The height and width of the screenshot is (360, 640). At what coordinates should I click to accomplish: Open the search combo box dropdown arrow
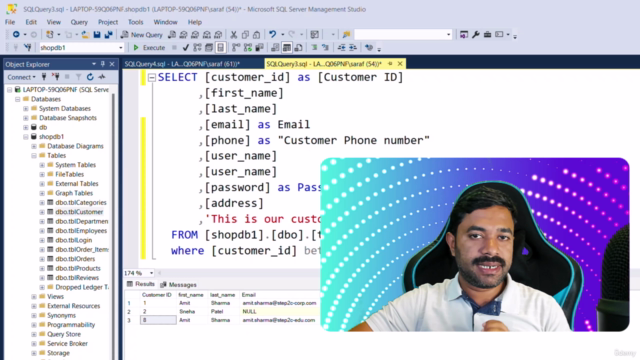[448, 35]
